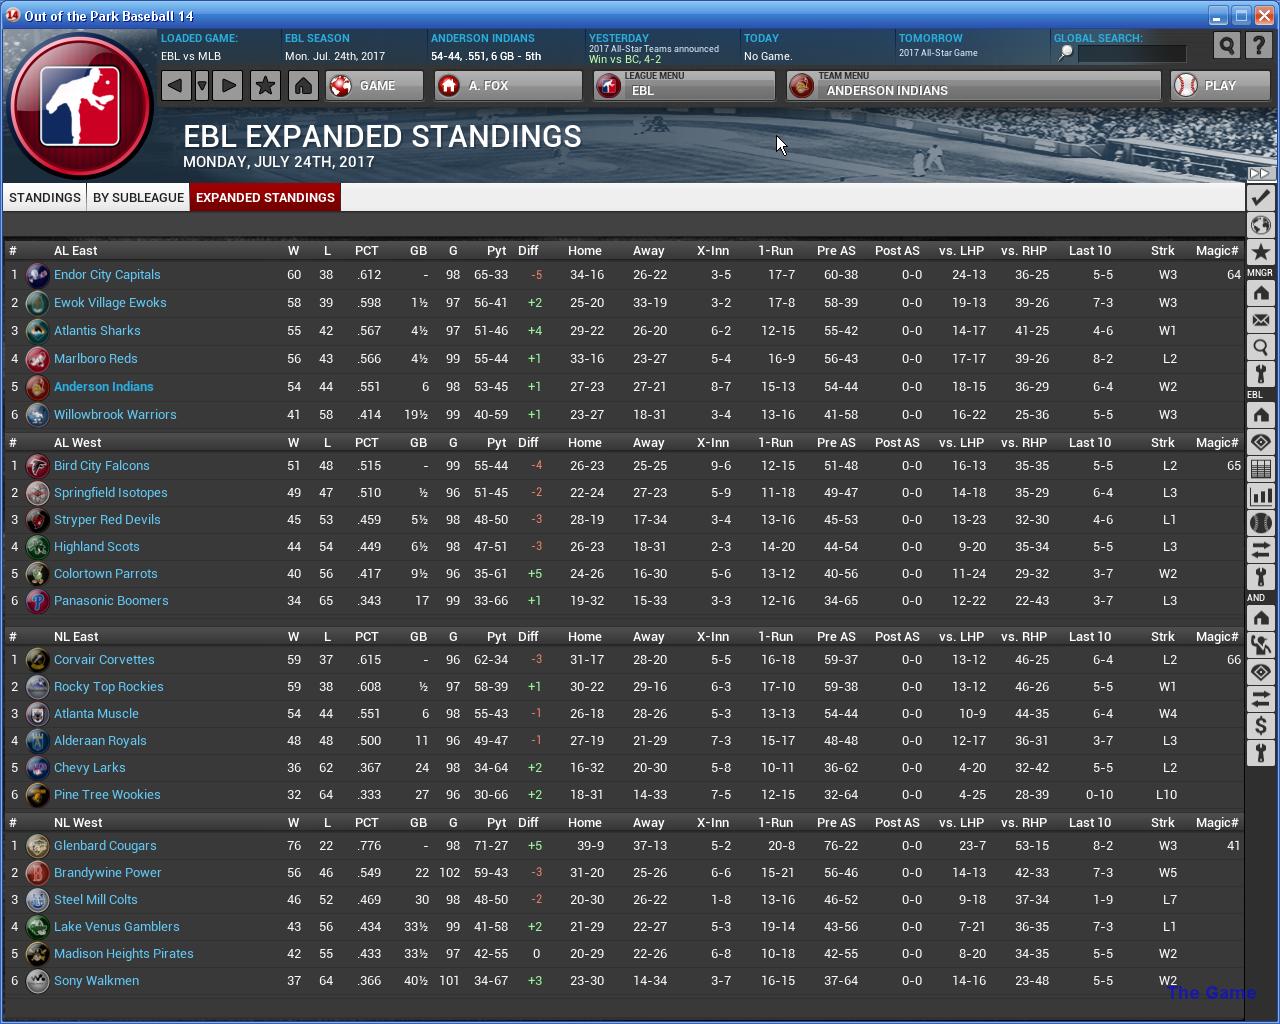Open the wrench icon under EBL
Screen dimensions: 1280x1024
pyautogui.click(x=1260, y=577)
